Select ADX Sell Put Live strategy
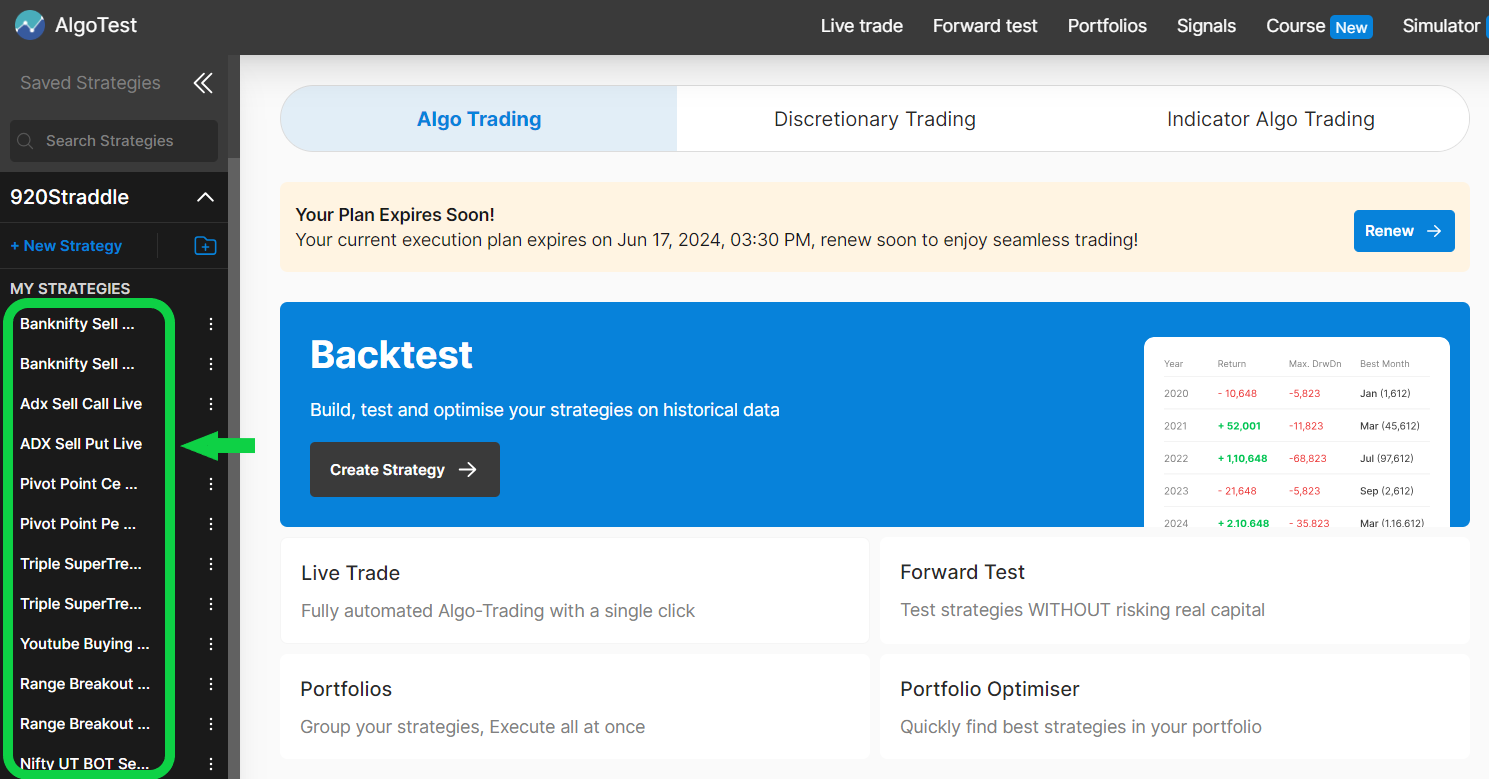This screenshot has height=779, width=1489. (x=81, y=444)
